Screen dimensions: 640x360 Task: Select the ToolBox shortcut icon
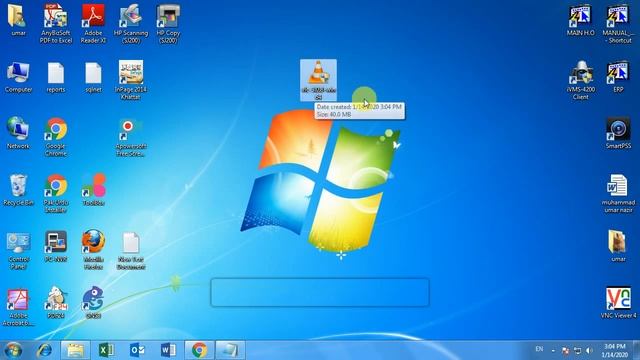[93, 190]
